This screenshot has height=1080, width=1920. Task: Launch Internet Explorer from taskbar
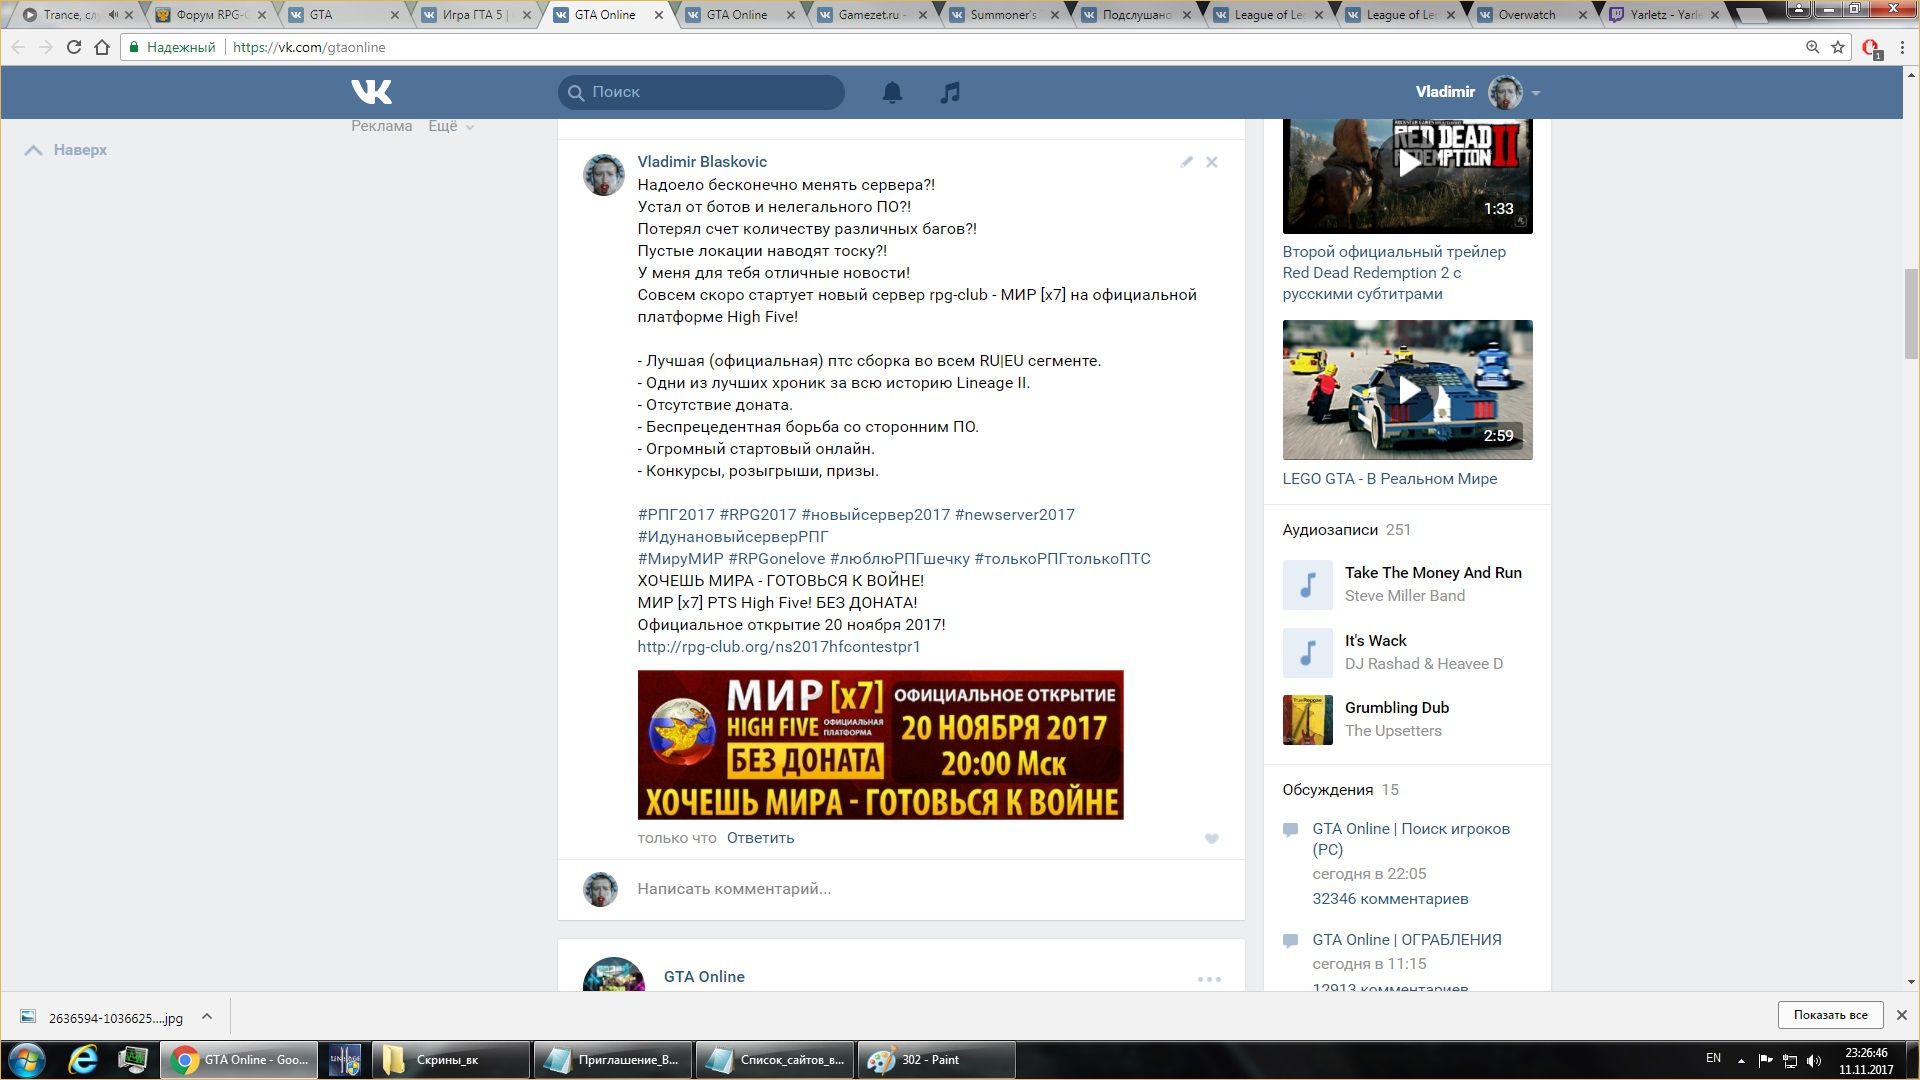point(83,1060)
